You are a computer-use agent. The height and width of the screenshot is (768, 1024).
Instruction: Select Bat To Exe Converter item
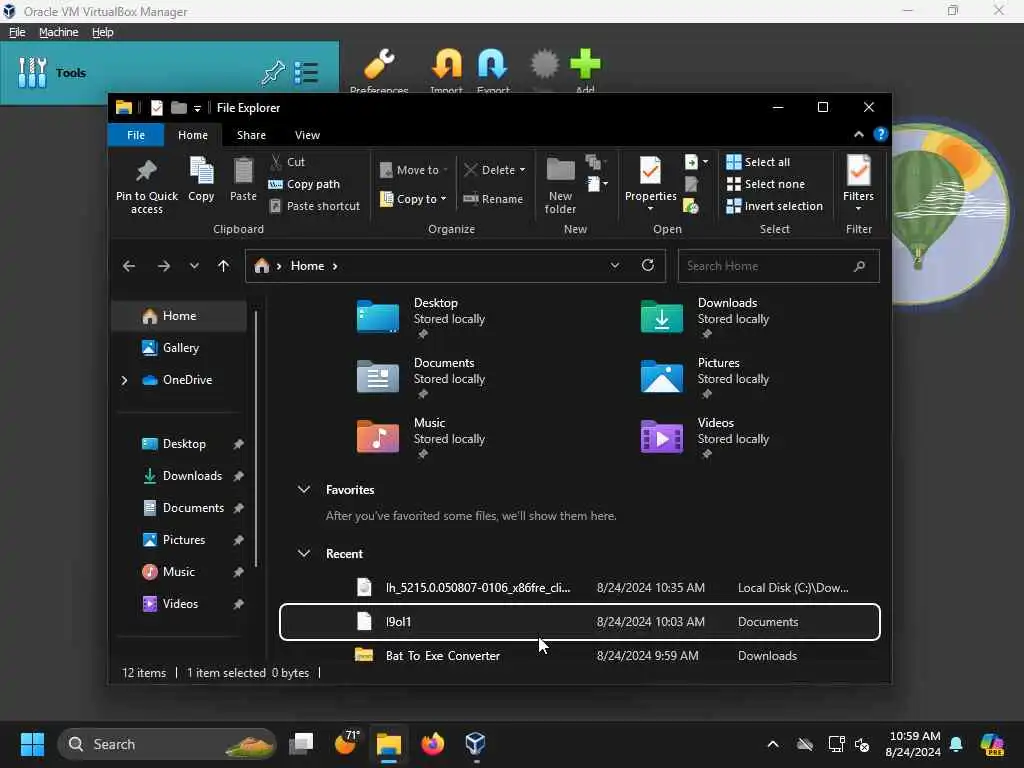579,655
